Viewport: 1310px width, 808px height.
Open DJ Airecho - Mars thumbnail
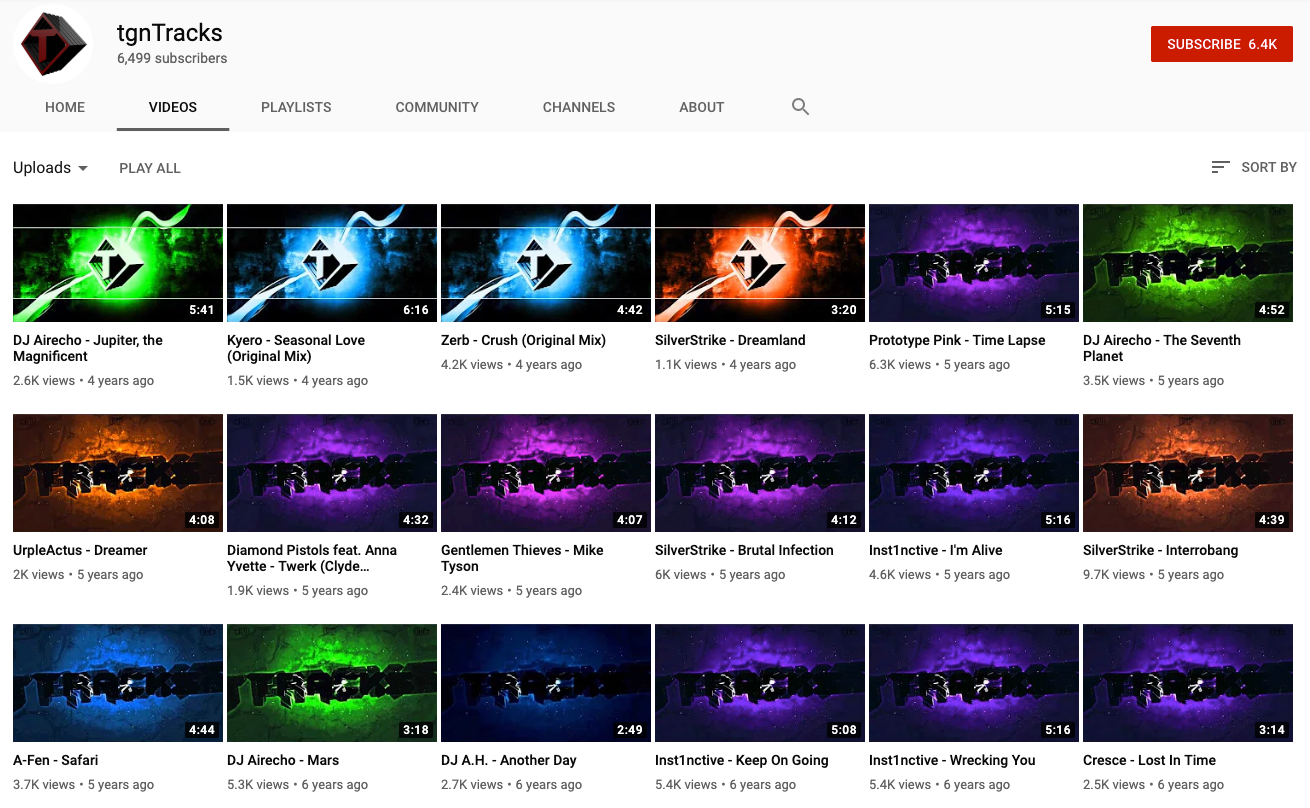pos(332,683)
